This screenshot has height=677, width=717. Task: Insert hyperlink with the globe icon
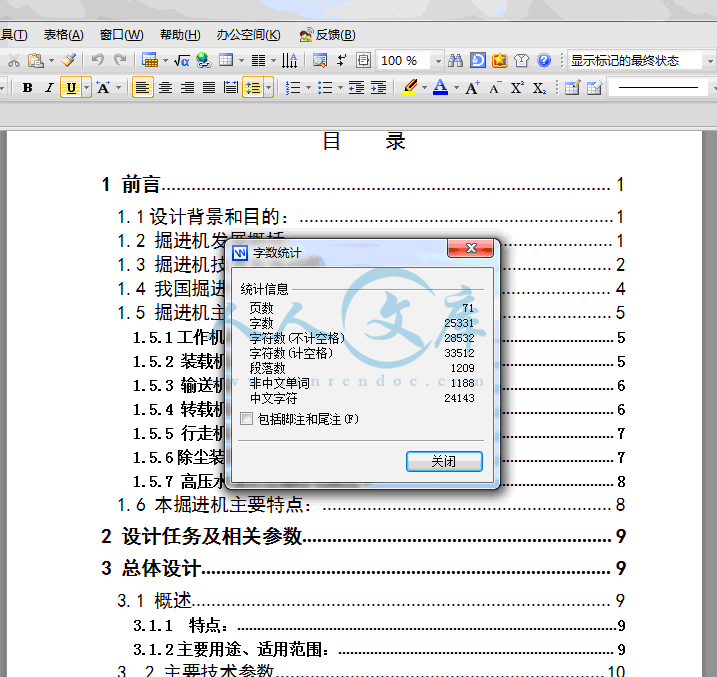(203, 60)
